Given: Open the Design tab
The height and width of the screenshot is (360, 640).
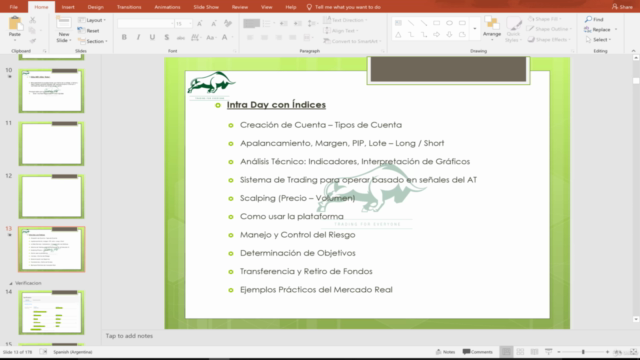Looking at the screenshot, I should click(x=96, y=7).
